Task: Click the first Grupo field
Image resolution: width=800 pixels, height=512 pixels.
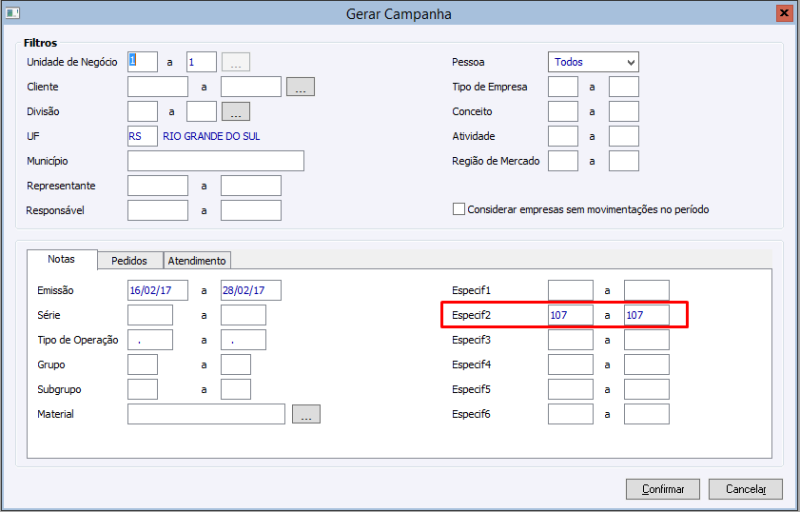Action: [142, 365]
